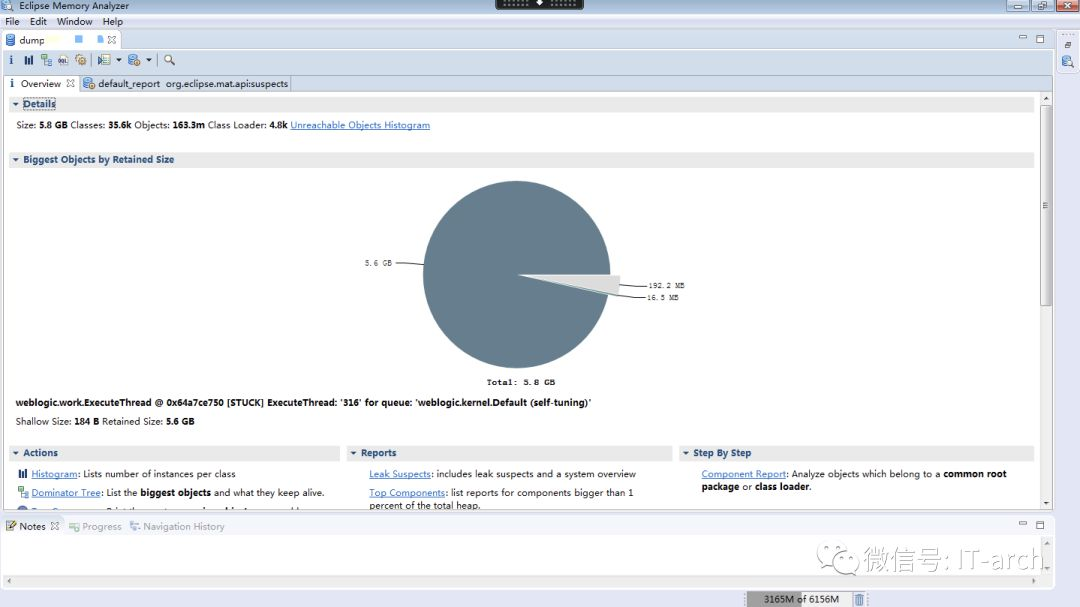The image size is (1080, 607).
Task: Open the Component Report link
Action: coord(743,474)
